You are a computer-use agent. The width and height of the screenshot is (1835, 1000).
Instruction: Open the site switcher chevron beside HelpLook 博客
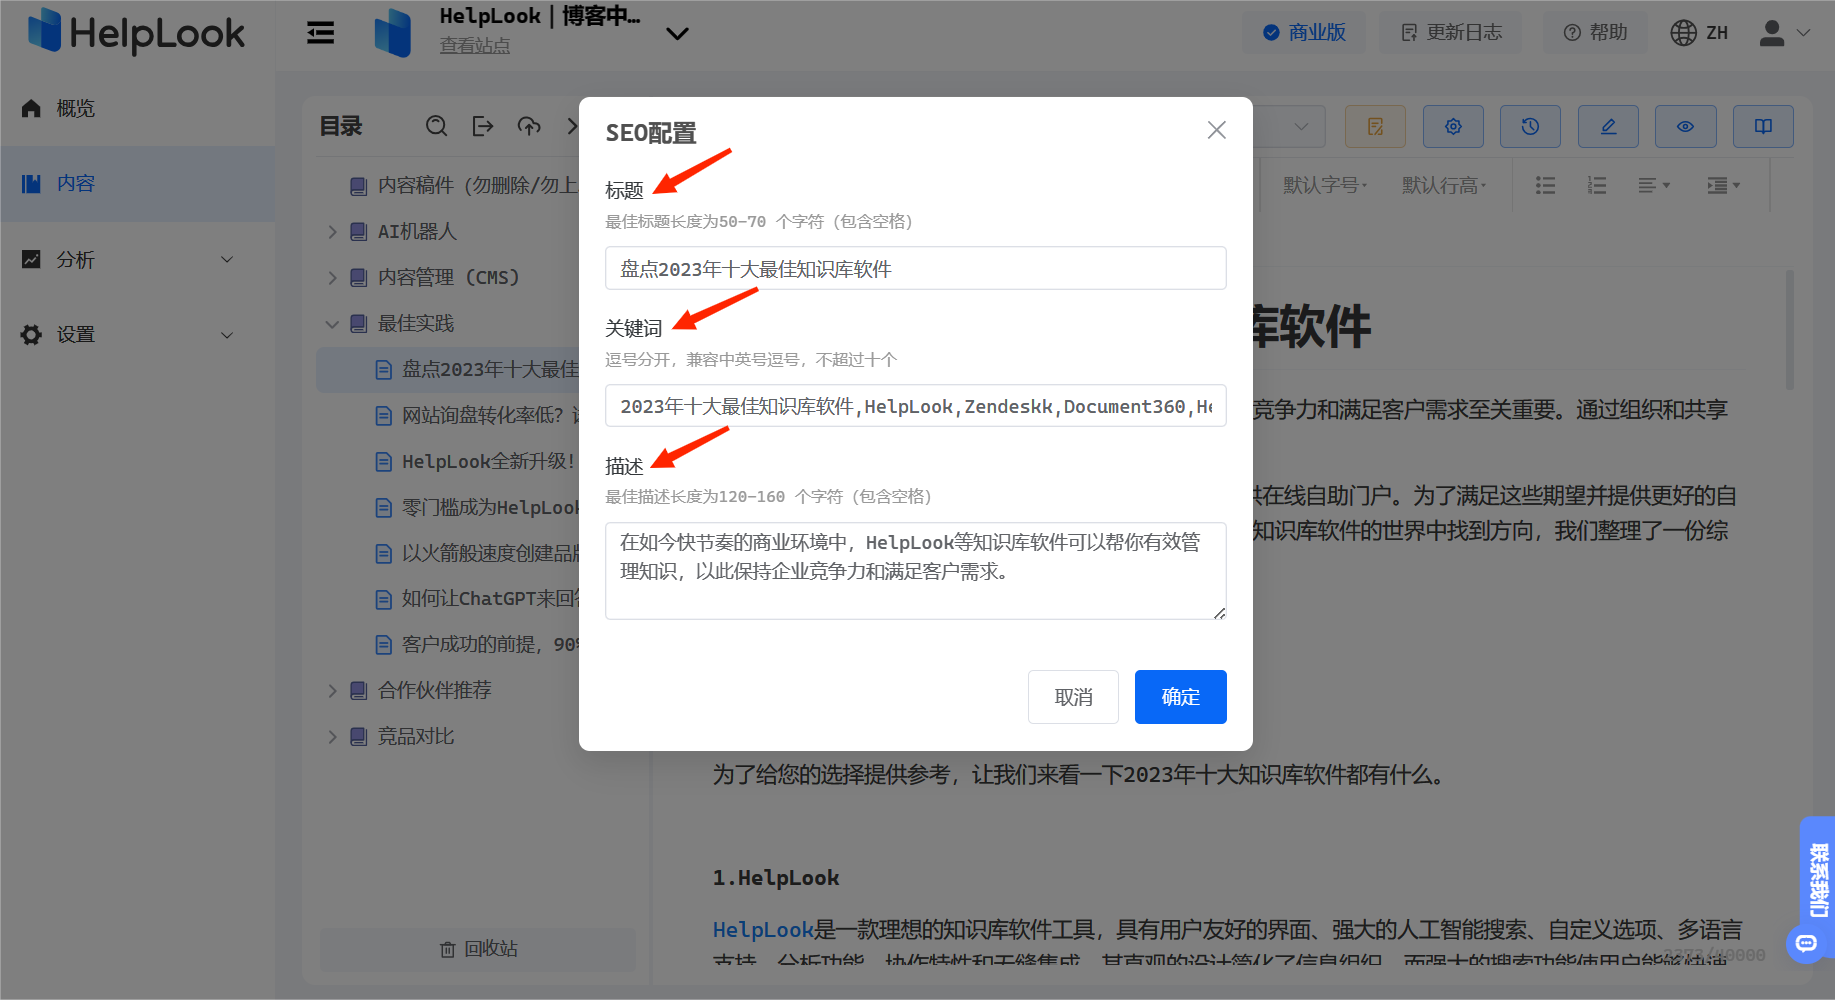[677, 33]
